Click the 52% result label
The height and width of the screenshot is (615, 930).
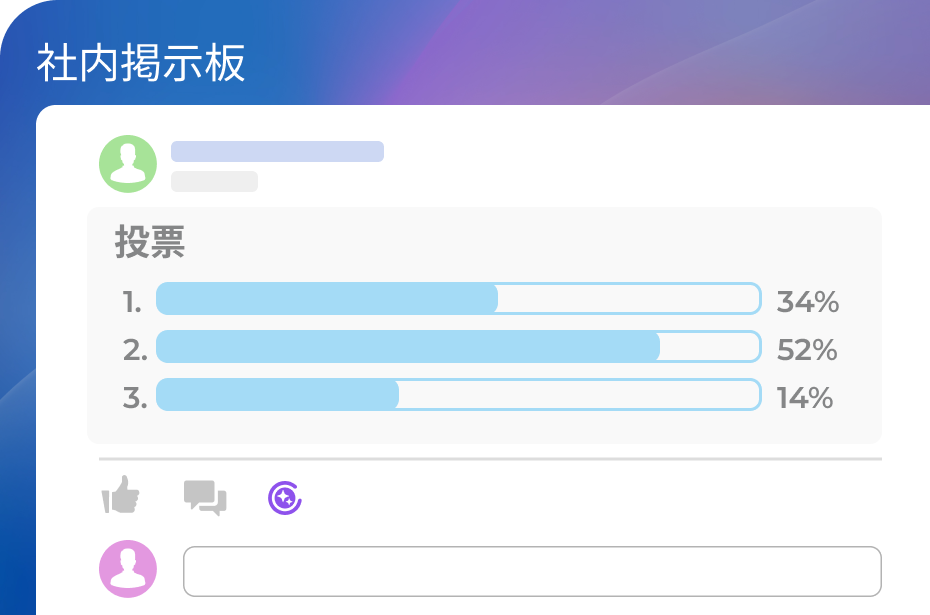pyautogui.click(x=807, y=350)
